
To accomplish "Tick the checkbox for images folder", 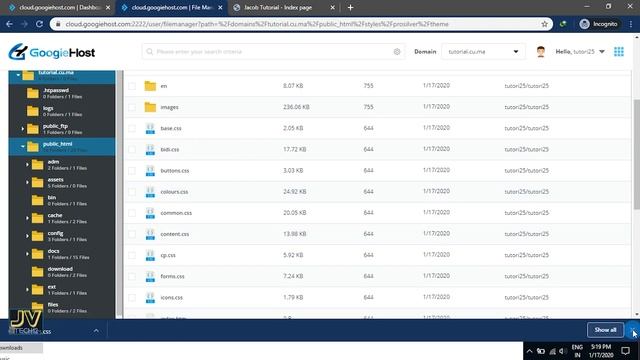I will [x=132, y=107].
